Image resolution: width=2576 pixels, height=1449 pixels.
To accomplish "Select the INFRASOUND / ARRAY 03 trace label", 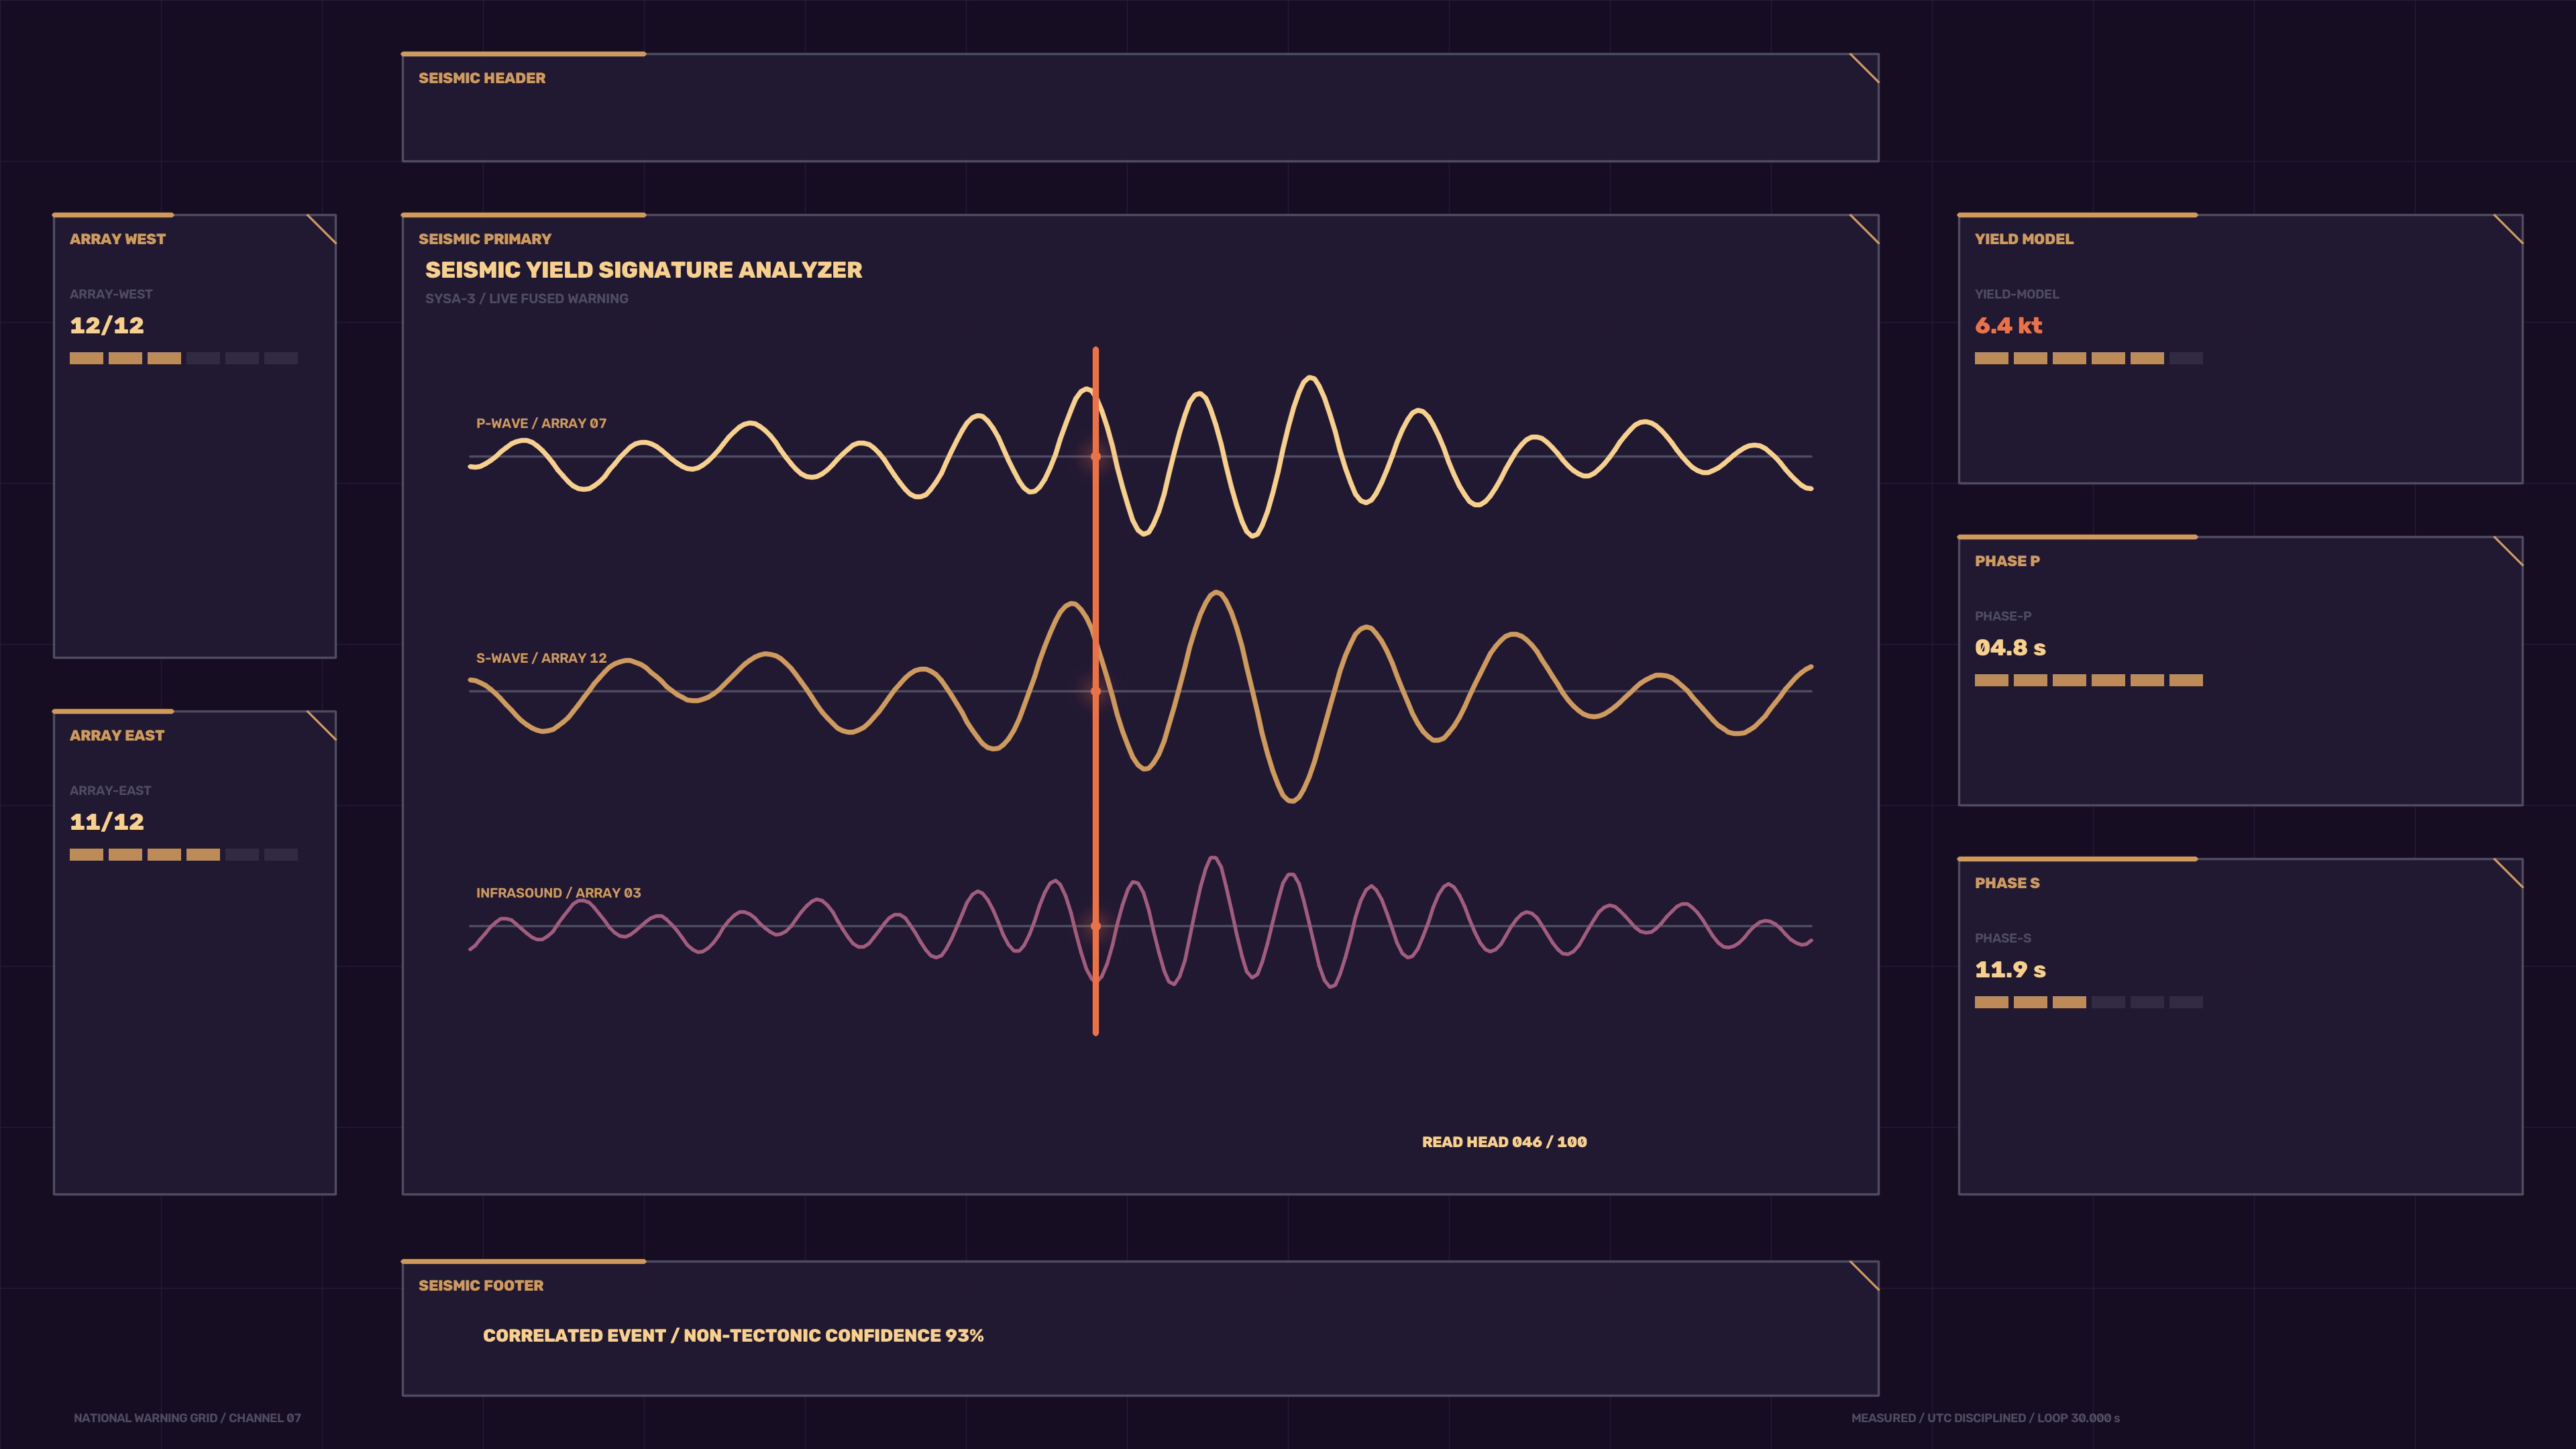I will click(558, 893).
